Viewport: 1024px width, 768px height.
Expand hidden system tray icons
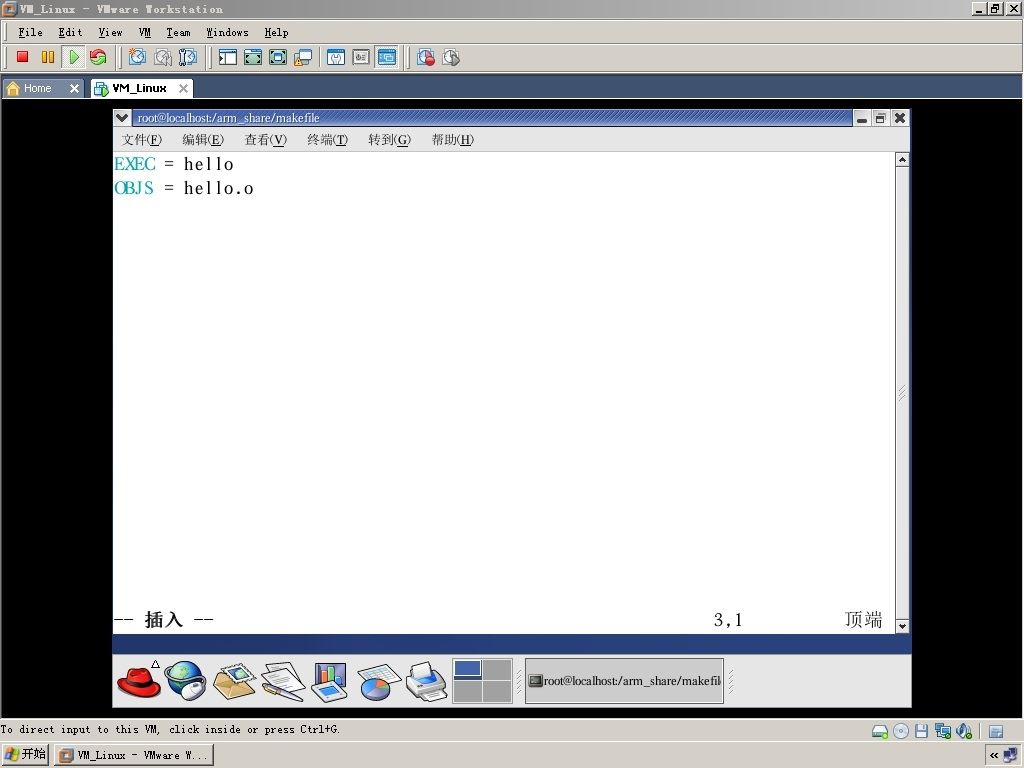994,755
